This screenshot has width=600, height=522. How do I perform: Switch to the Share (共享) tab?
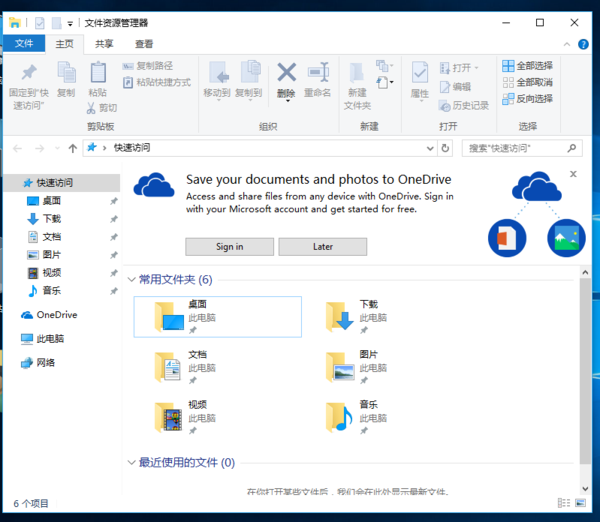coord(104,44)
